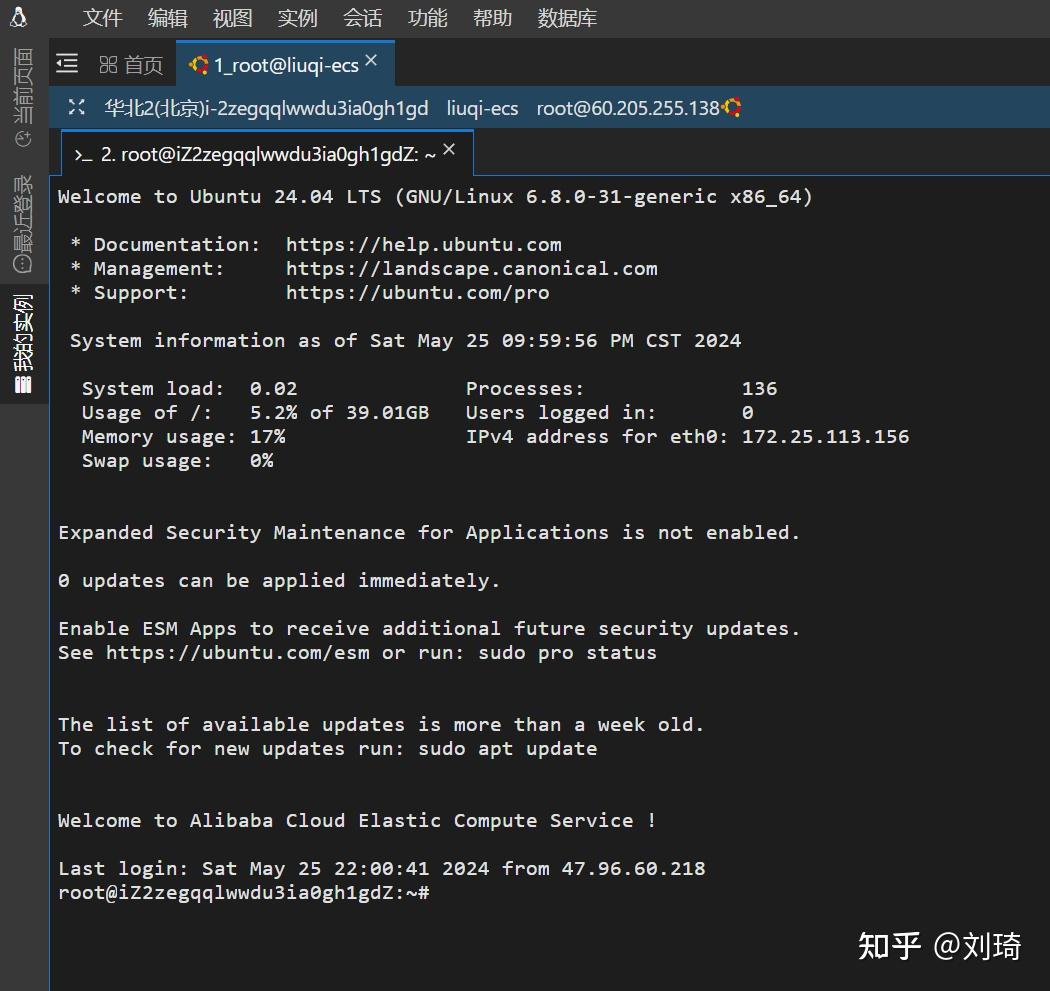Open the 文件 menu

(101, 17)
